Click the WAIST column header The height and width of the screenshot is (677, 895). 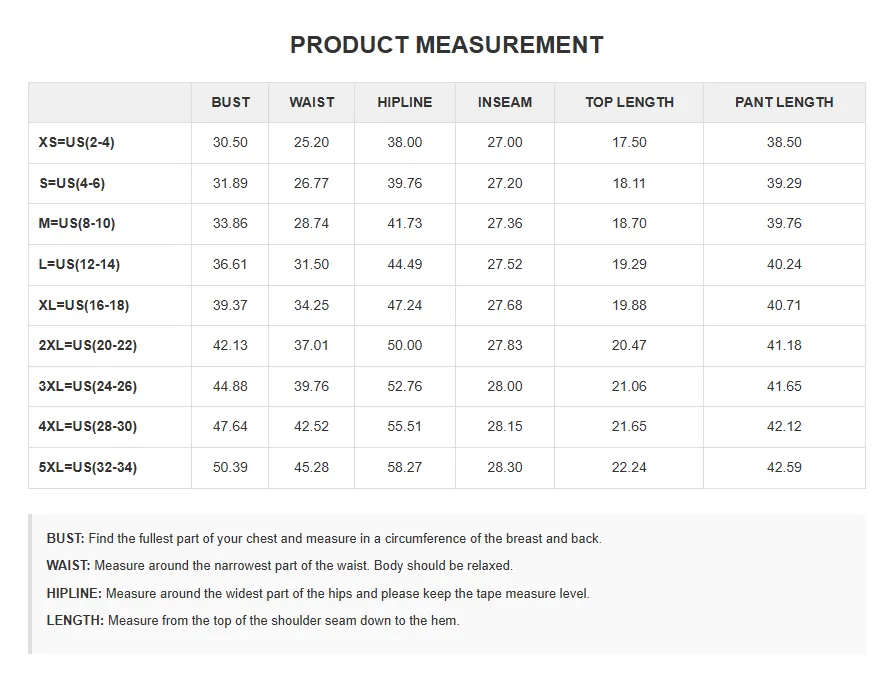pyautogui.click(x=312, y=102)
